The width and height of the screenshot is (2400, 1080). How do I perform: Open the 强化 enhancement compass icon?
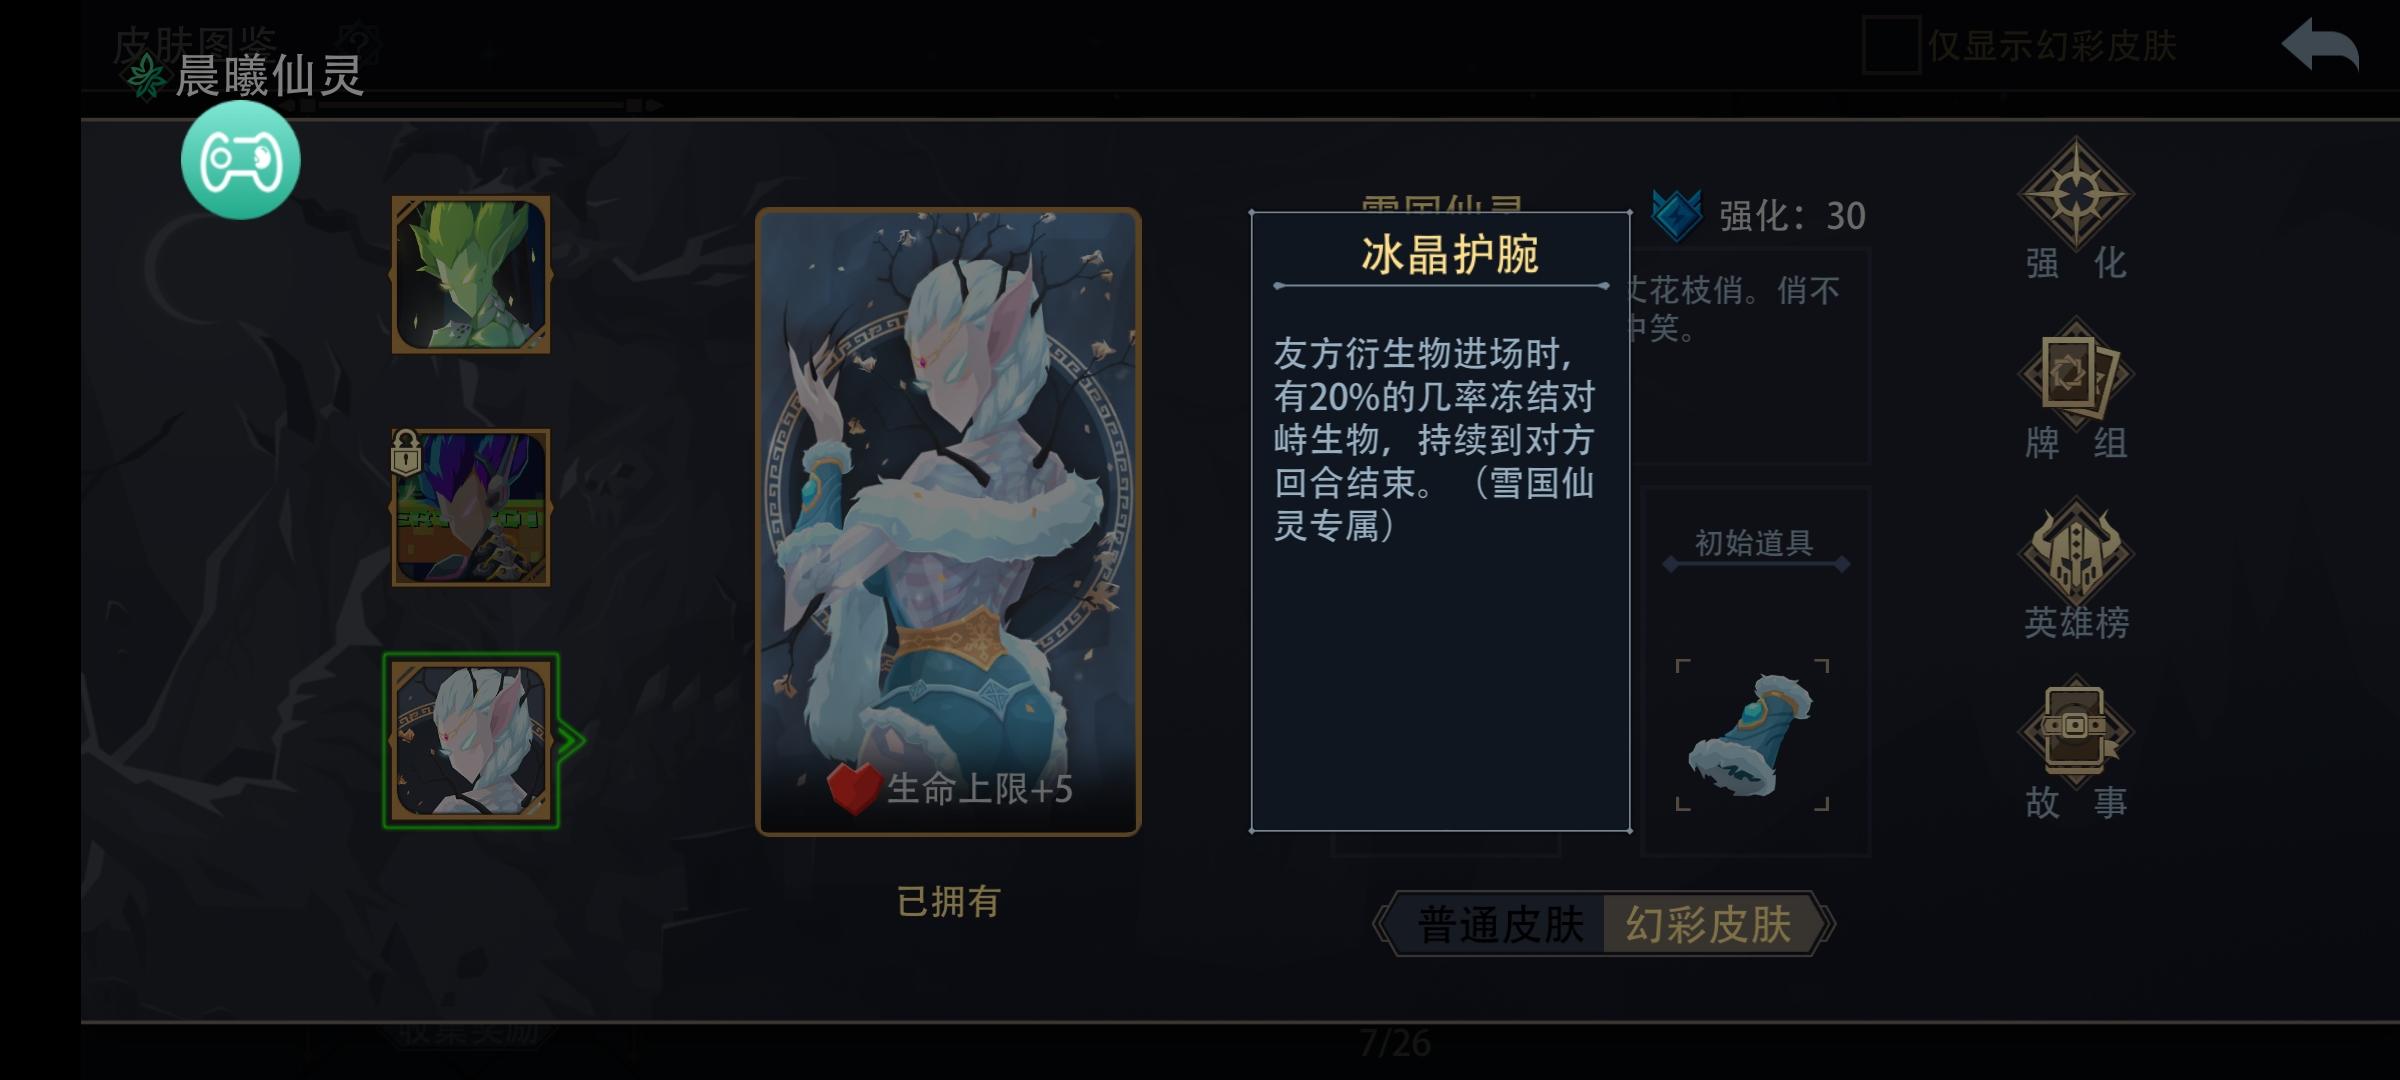click(x=2076, y=192)
